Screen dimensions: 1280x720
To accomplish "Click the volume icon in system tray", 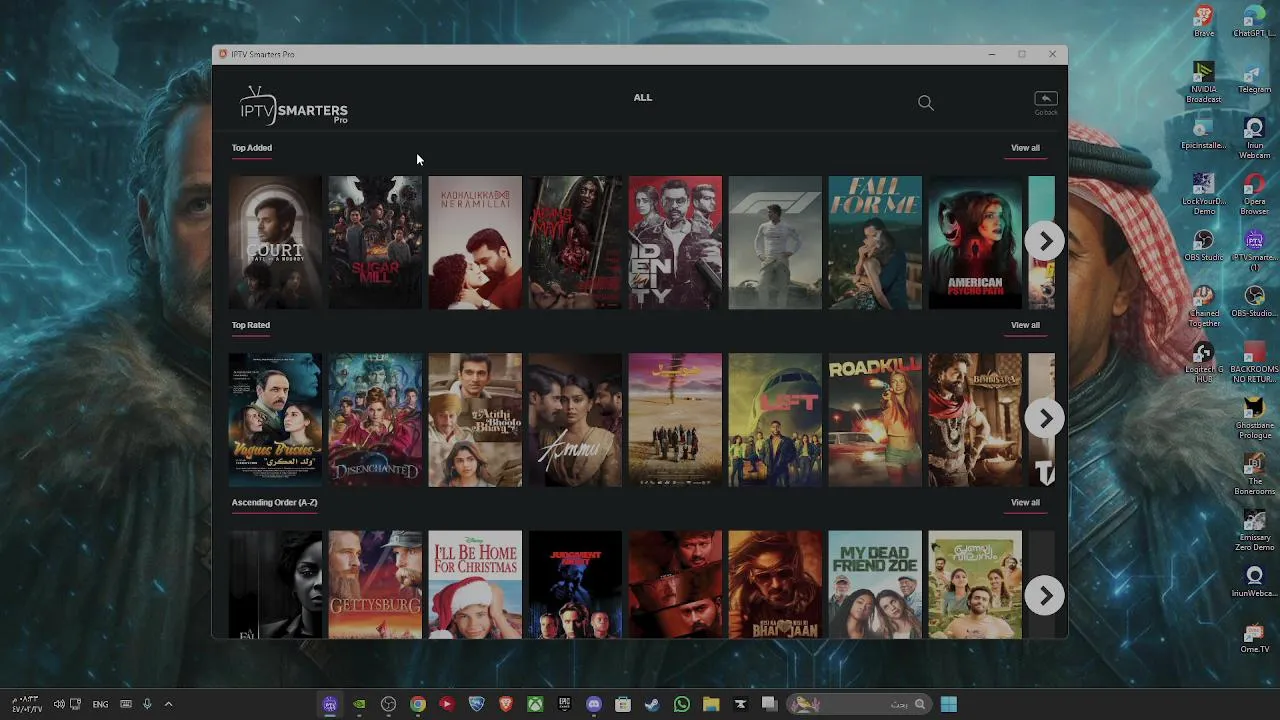I will [59, 704].
